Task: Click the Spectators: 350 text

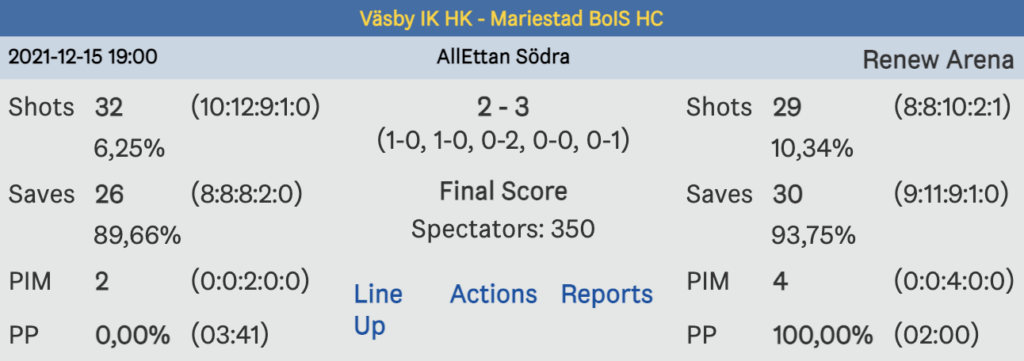Action: pos(503,229)
